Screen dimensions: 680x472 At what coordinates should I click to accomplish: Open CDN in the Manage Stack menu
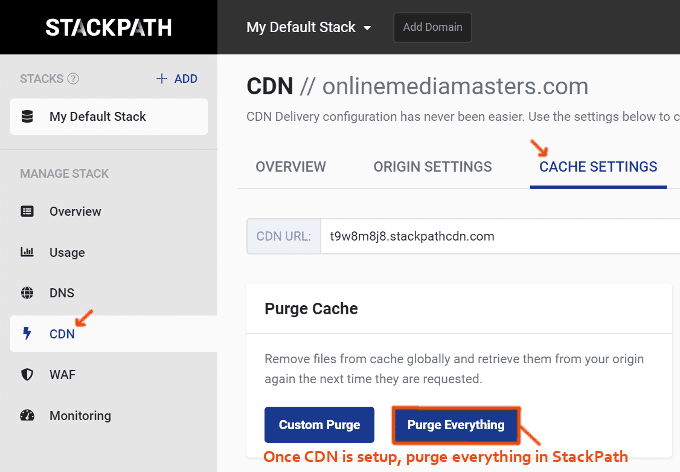114,333
